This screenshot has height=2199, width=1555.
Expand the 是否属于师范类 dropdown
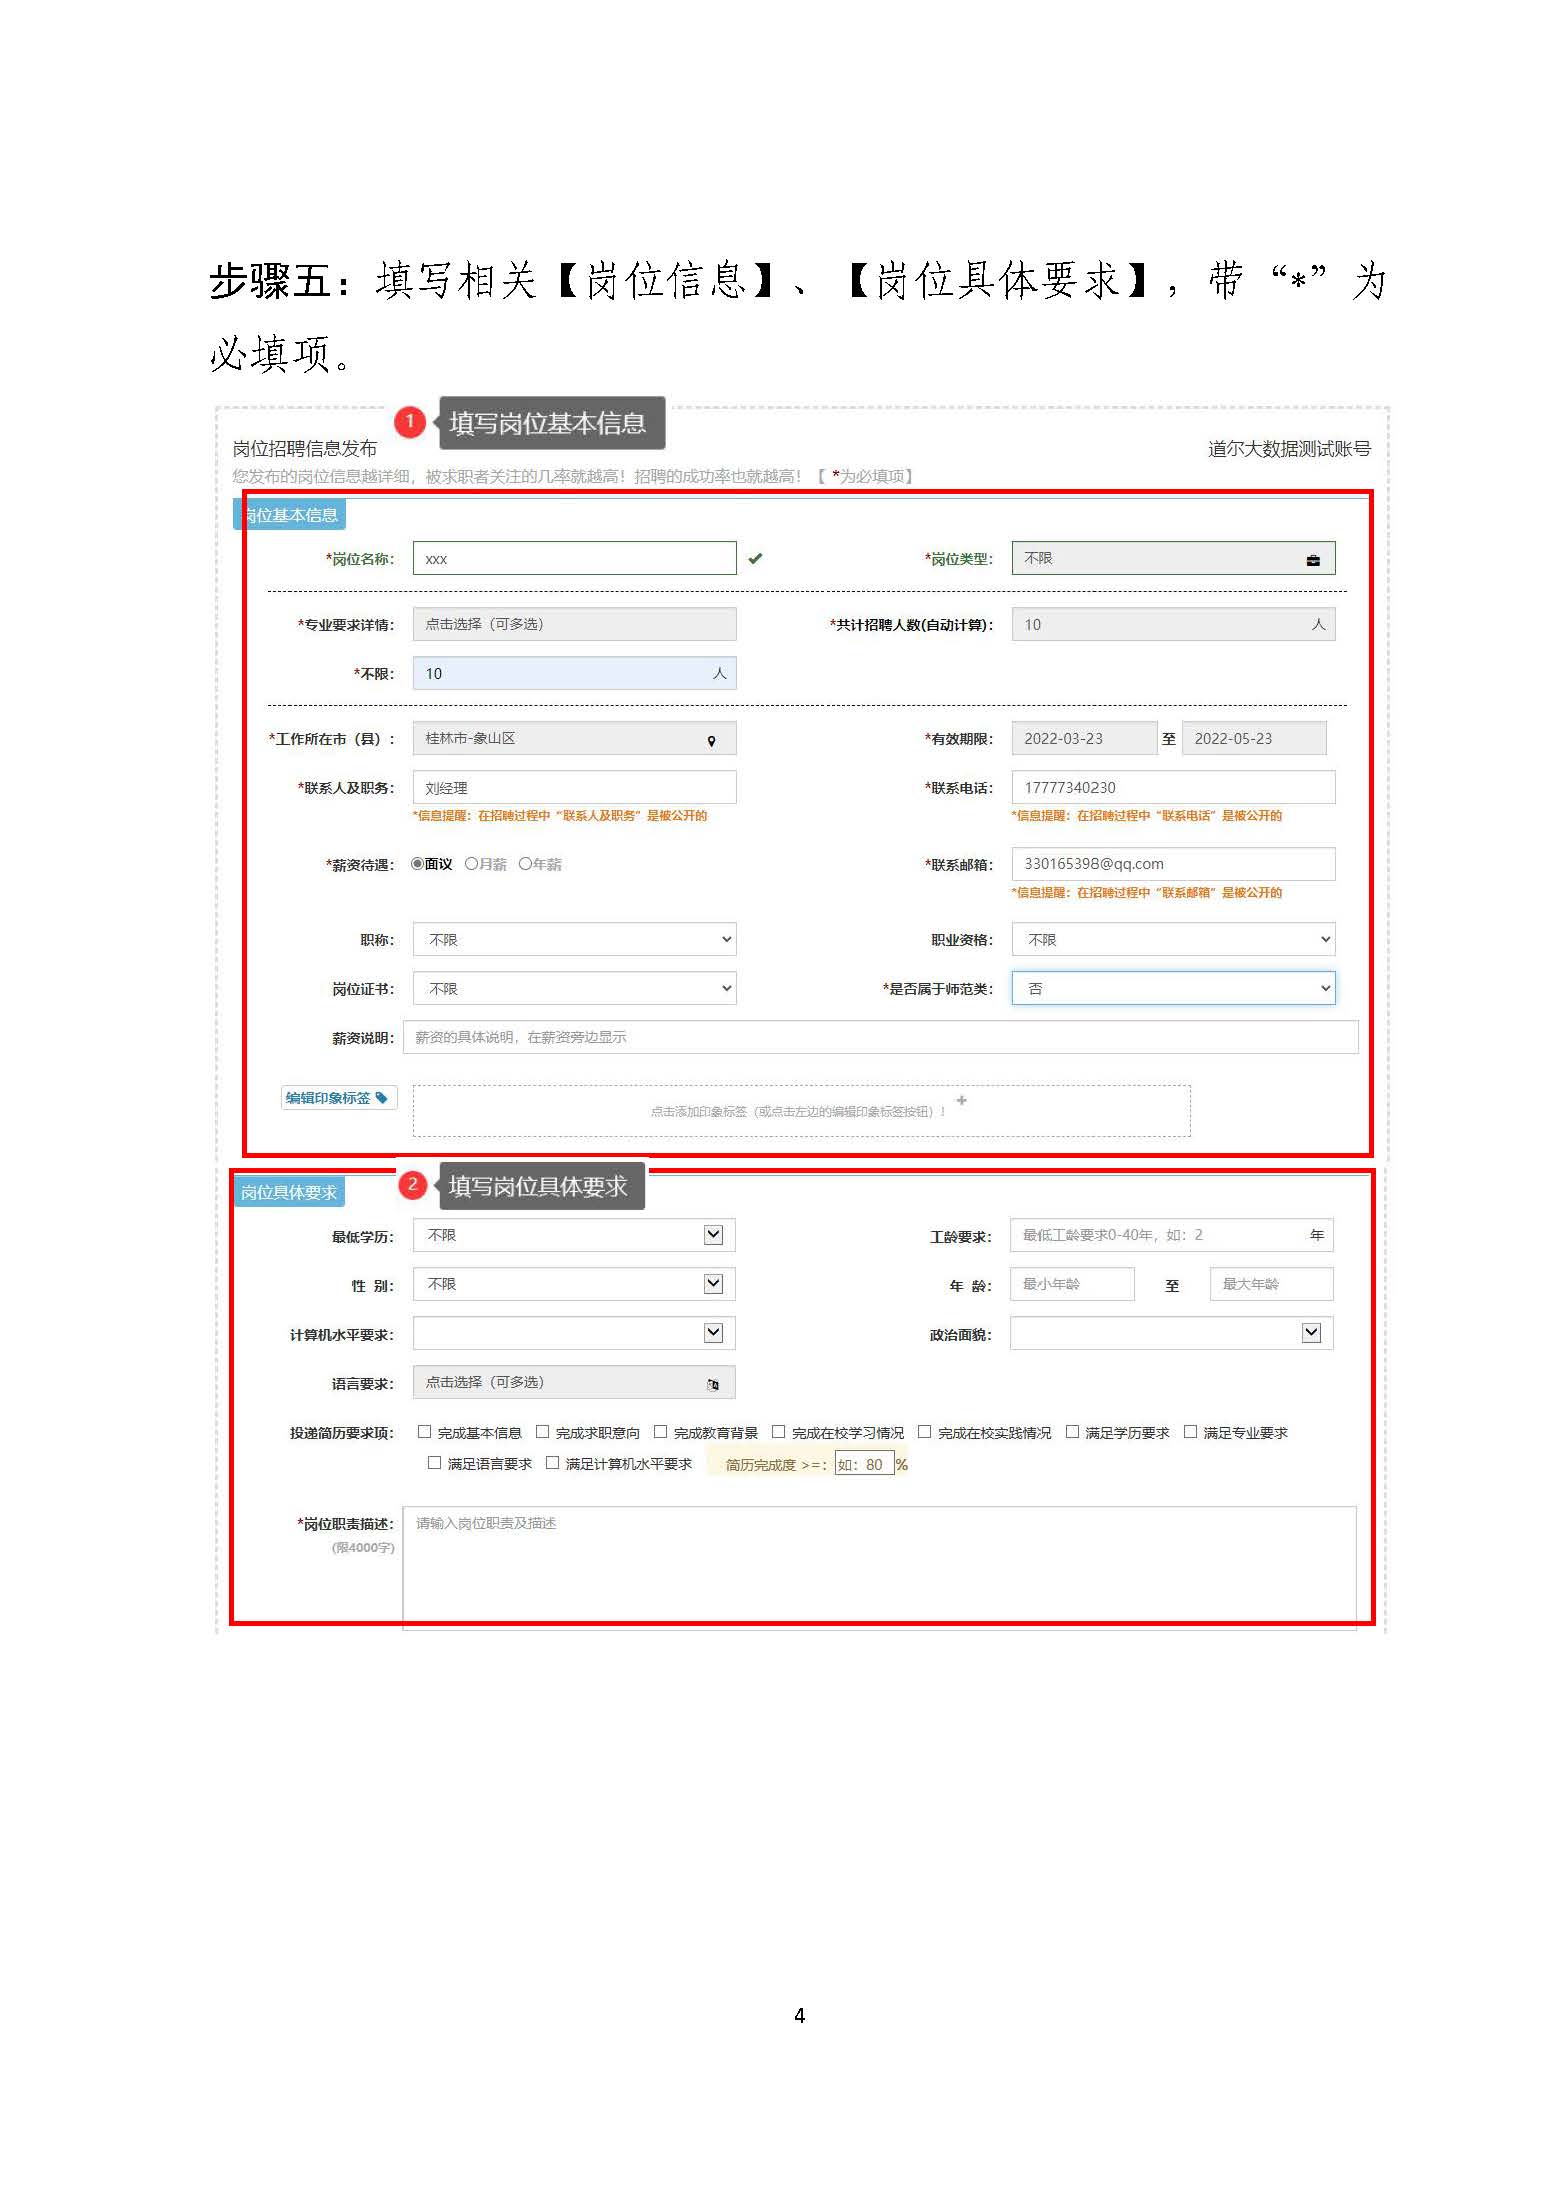click(x=1172, y=988)
